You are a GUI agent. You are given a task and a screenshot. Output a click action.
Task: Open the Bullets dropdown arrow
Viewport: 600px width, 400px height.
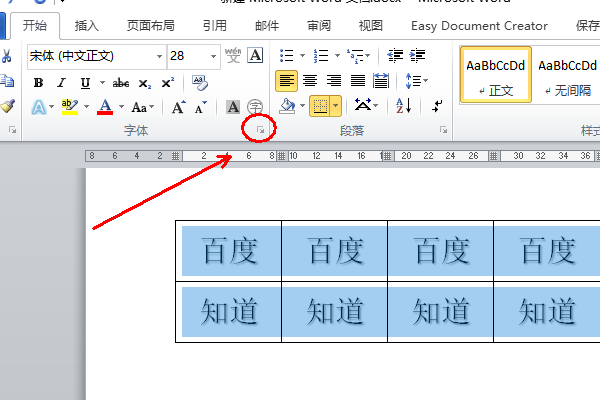pos(302,56)
